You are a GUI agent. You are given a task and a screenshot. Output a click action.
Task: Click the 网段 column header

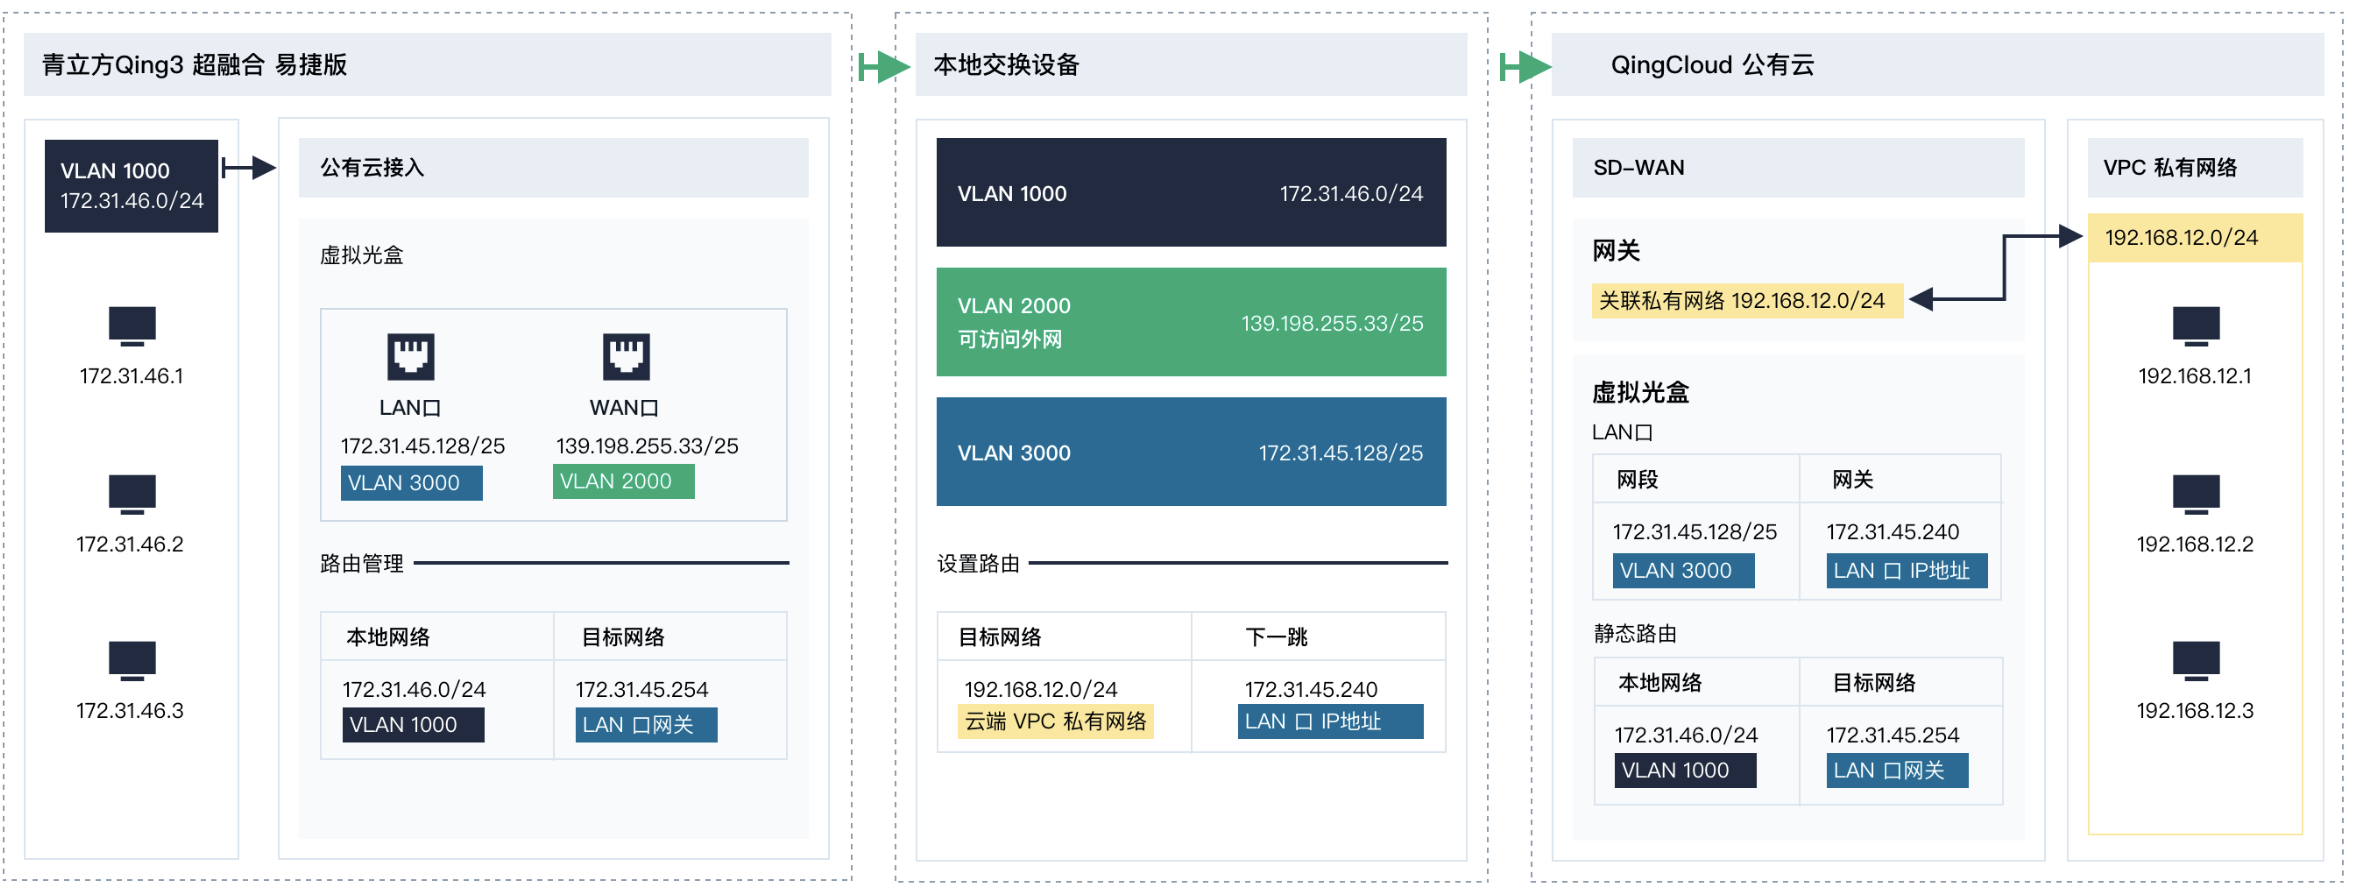pos(1637,480)
